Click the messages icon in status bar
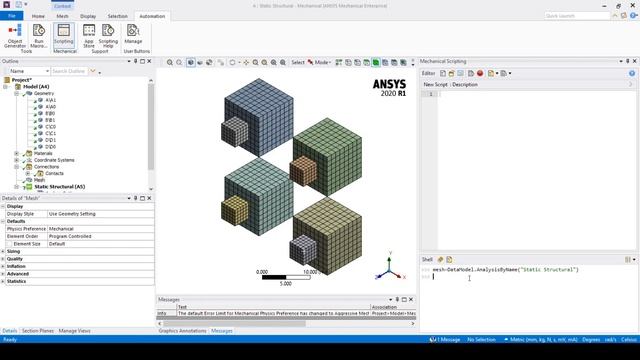640x360 pixels. [433, 340]
